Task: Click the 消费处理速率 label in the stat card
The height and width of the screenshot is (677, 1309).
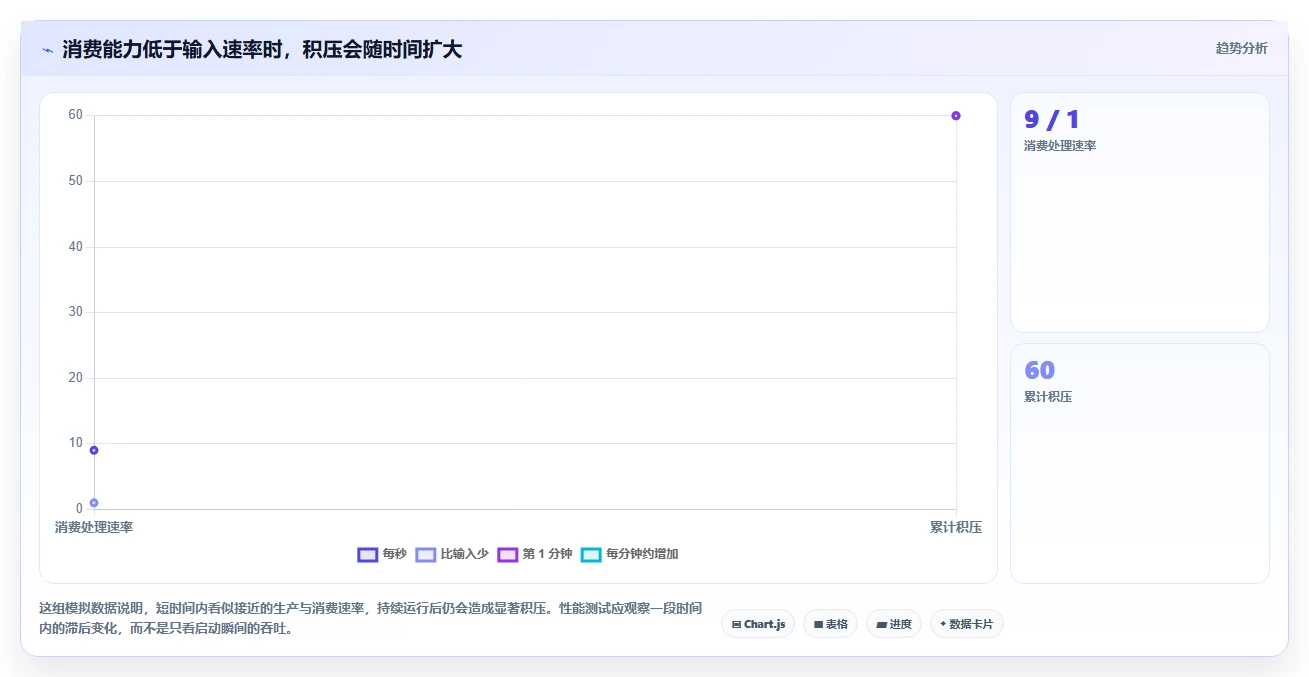Action: click(x=1060, y=146)
